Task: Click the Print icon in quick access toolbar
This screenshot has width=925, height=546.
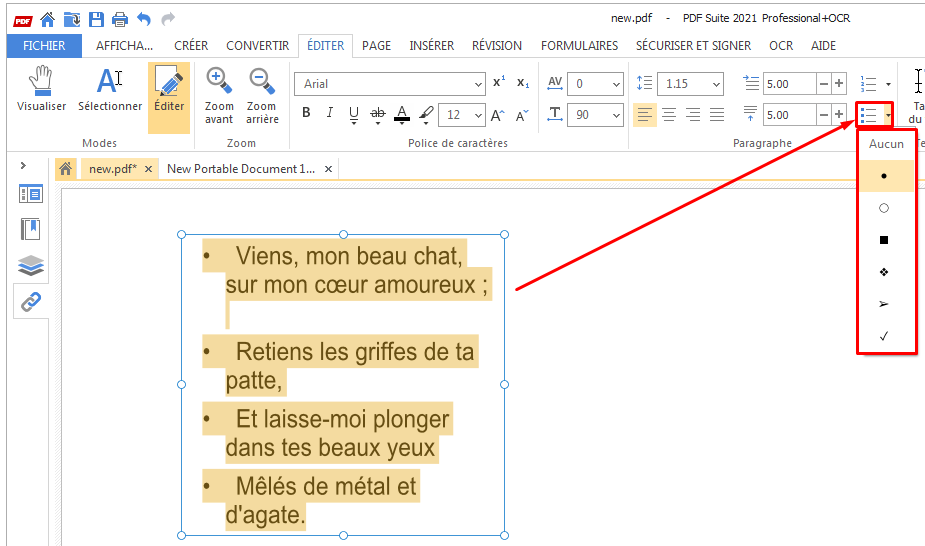Action: pos(120,19)
